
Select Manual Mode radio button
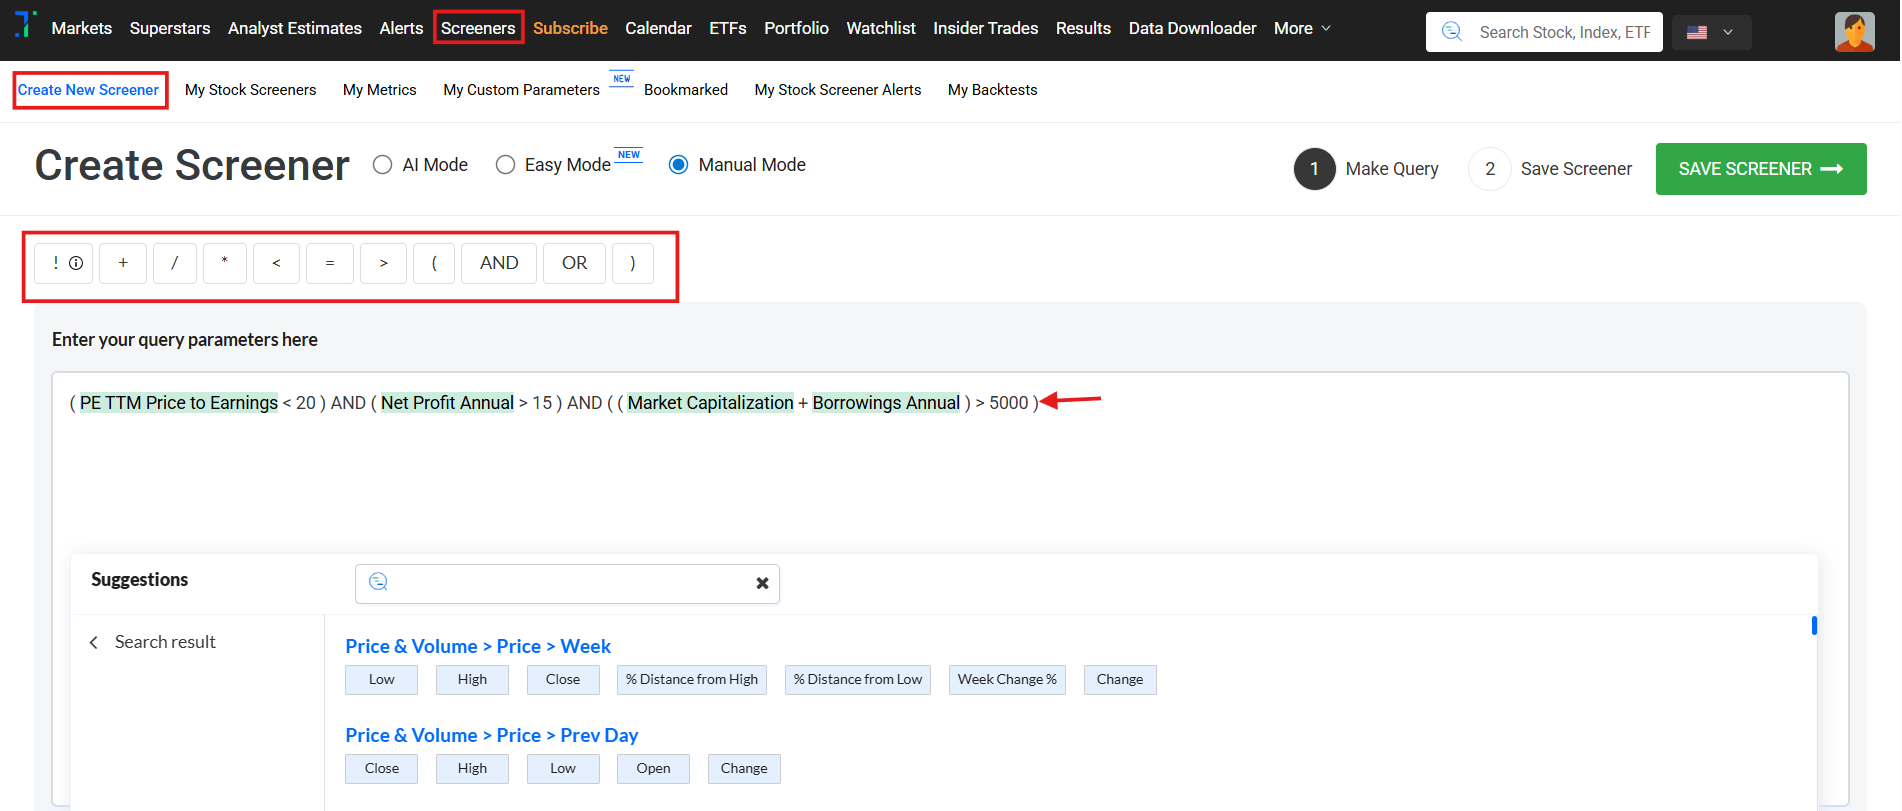click(x=678, y=165)
